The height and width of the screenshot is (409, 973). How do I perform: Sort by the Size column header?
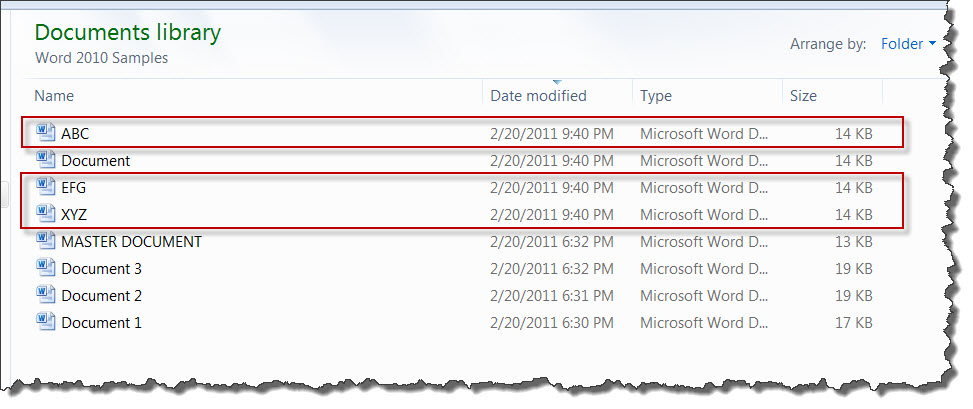(803, 96)
